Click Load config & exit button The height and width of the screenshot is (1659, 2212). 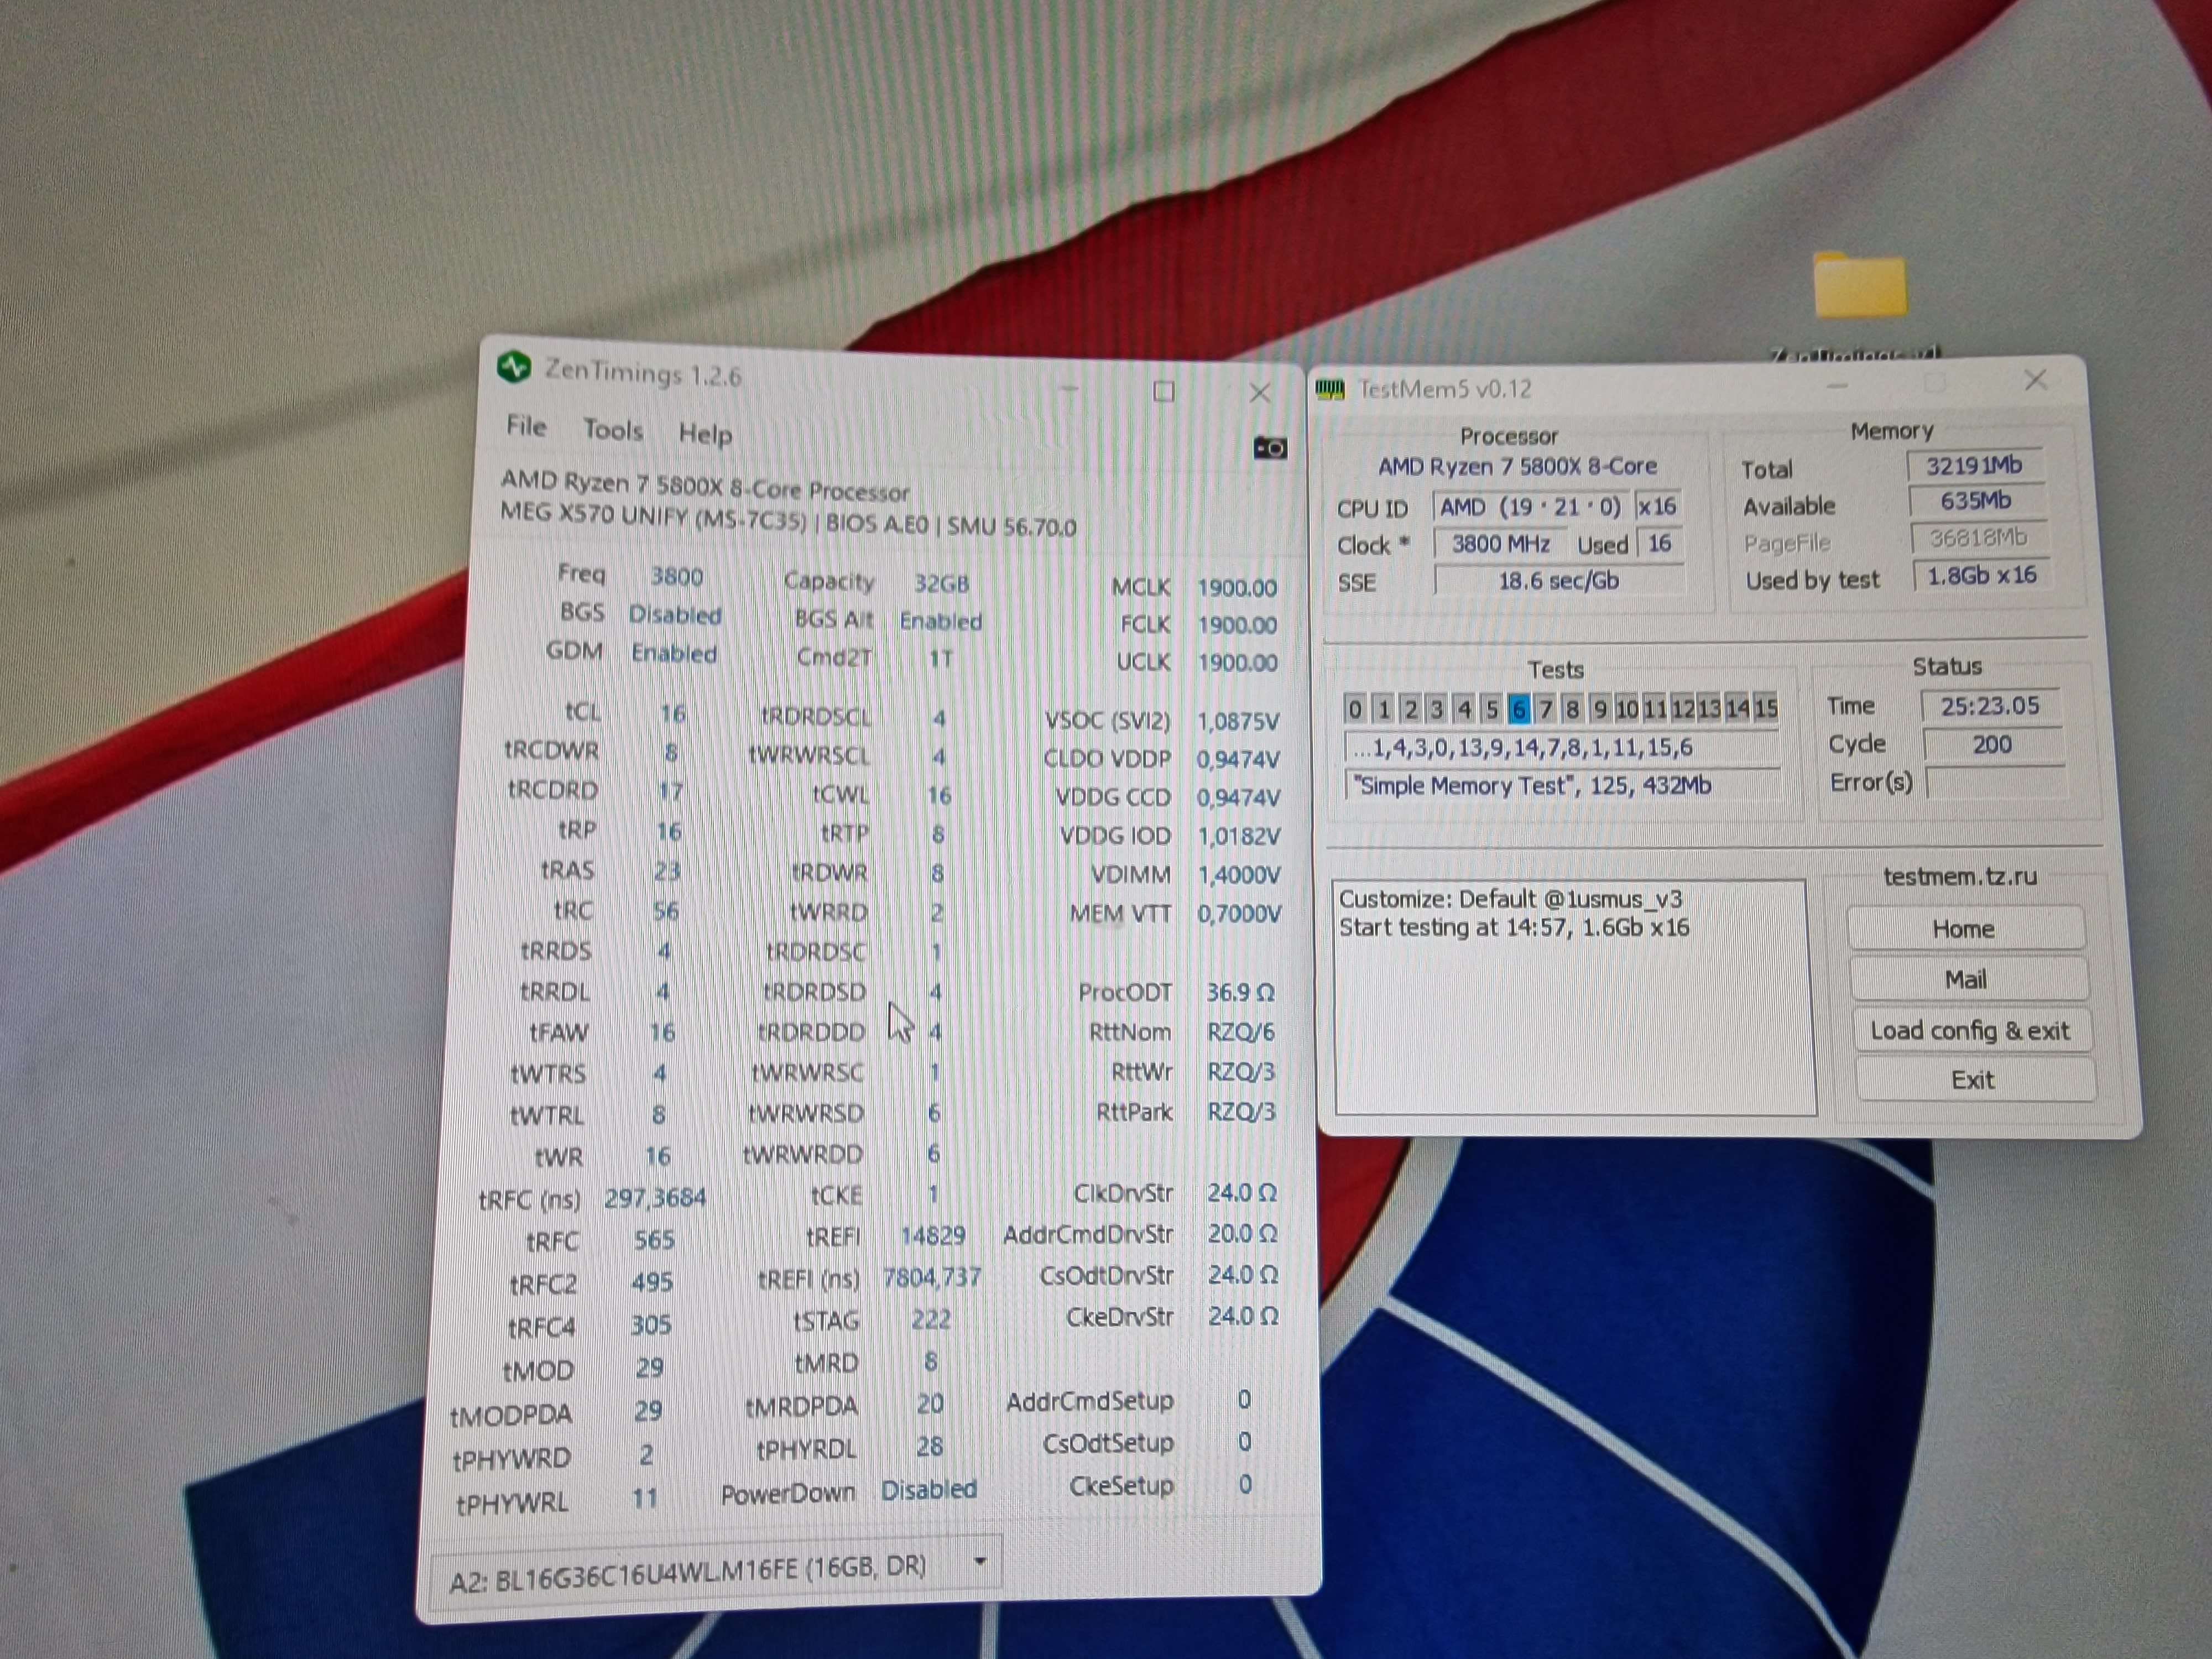tap(1970, 1031)
